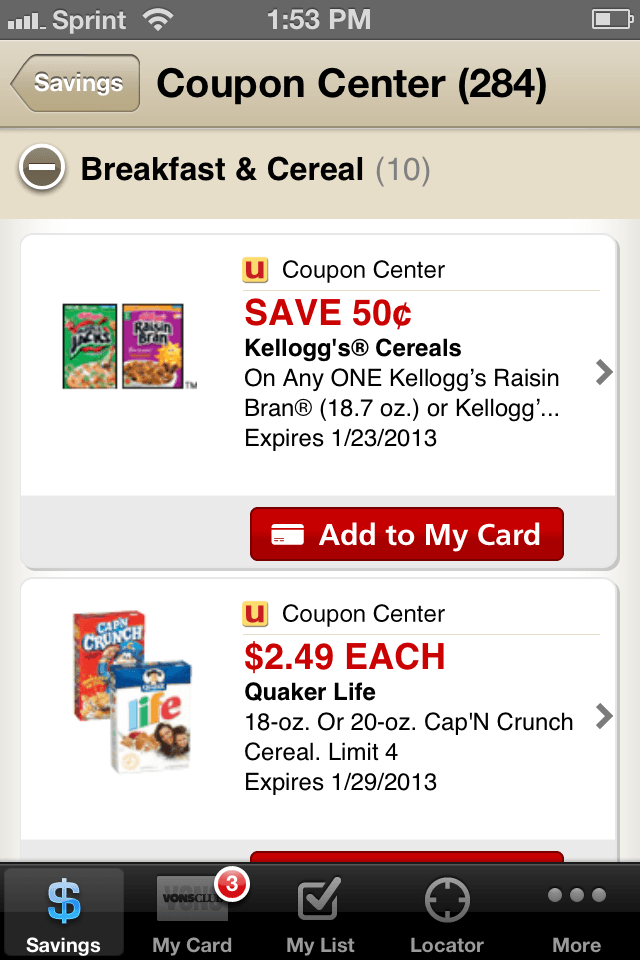Switch to the My List tab
640x960 pixels.
coord(320,913)
